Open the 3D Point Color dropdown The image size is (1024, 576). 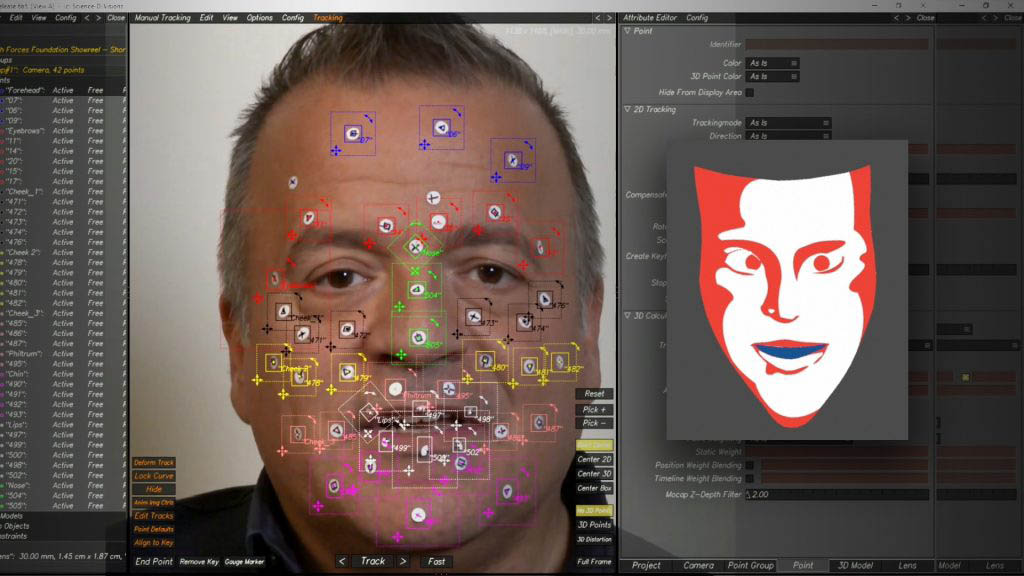pyautogui.click(x=773, y=76)
